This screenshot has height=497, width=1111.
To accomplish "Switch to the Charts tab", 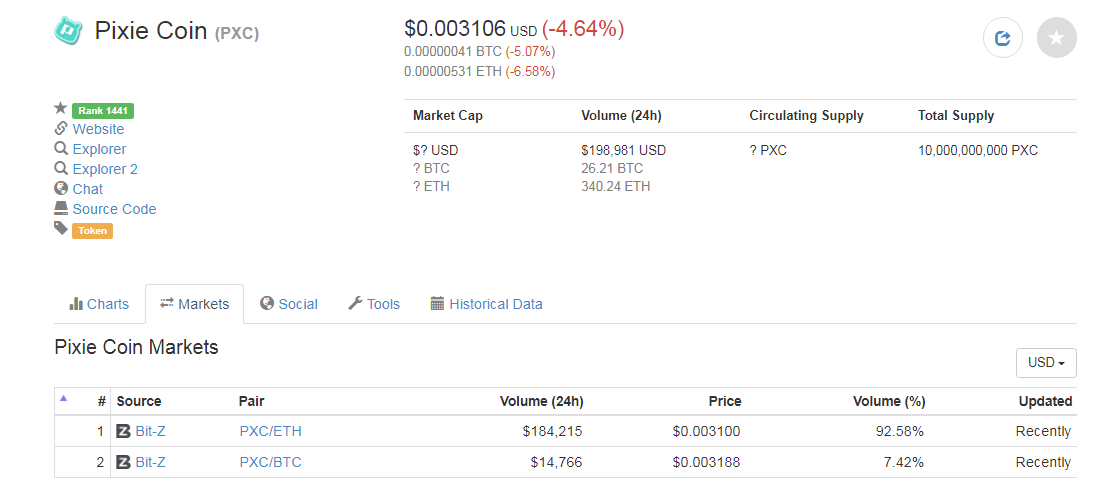I will tap(99, 304).
